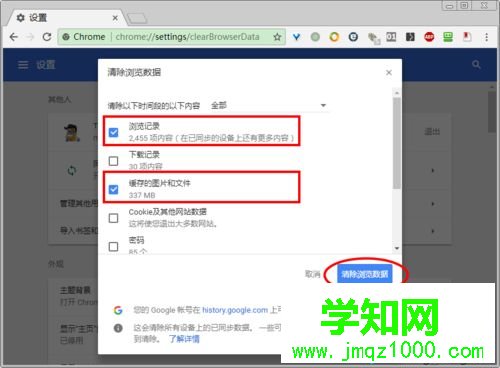Screen dimensions: 500x368
Task: Close the 设置 tab
Action: [x=115, y=18]
